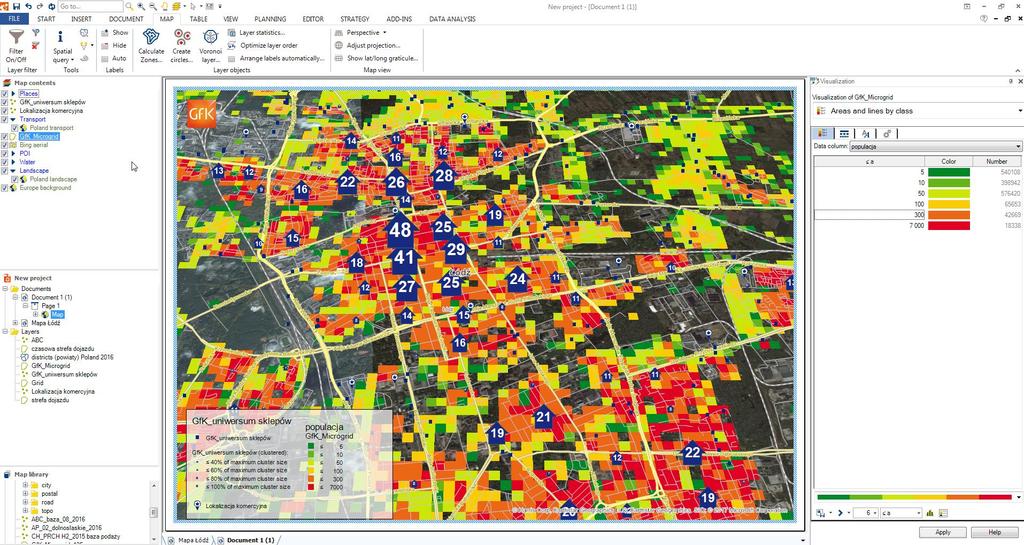This screenshot has width=1024, height=545.
Task: Open the class colors tab icon in Visualization
Action: (823, 133)
